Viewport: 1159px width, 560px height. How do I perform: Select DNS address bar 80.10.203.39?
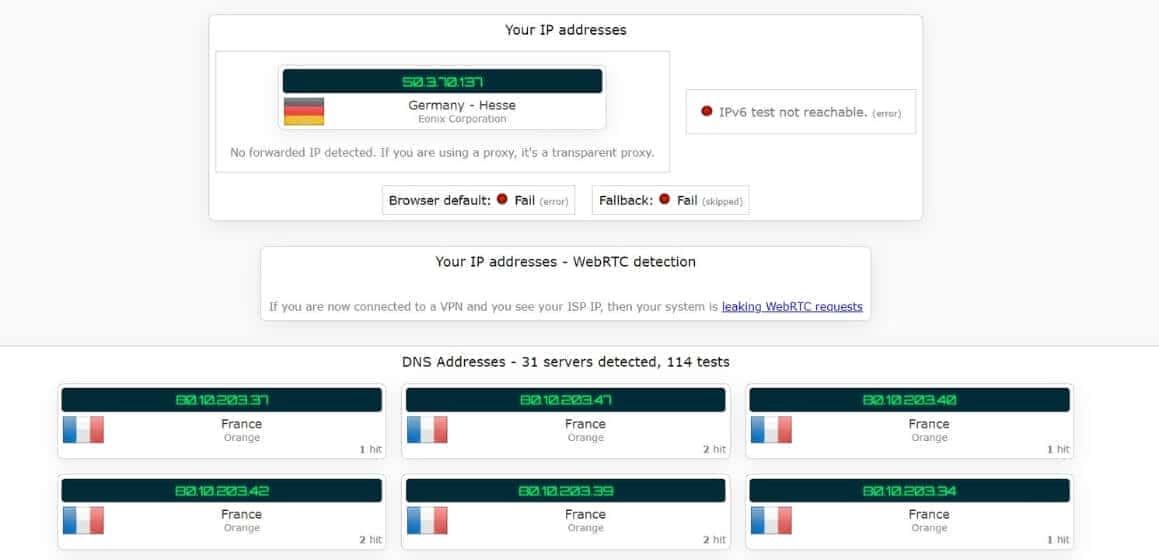pyautogui.click(x=565, y=491)
